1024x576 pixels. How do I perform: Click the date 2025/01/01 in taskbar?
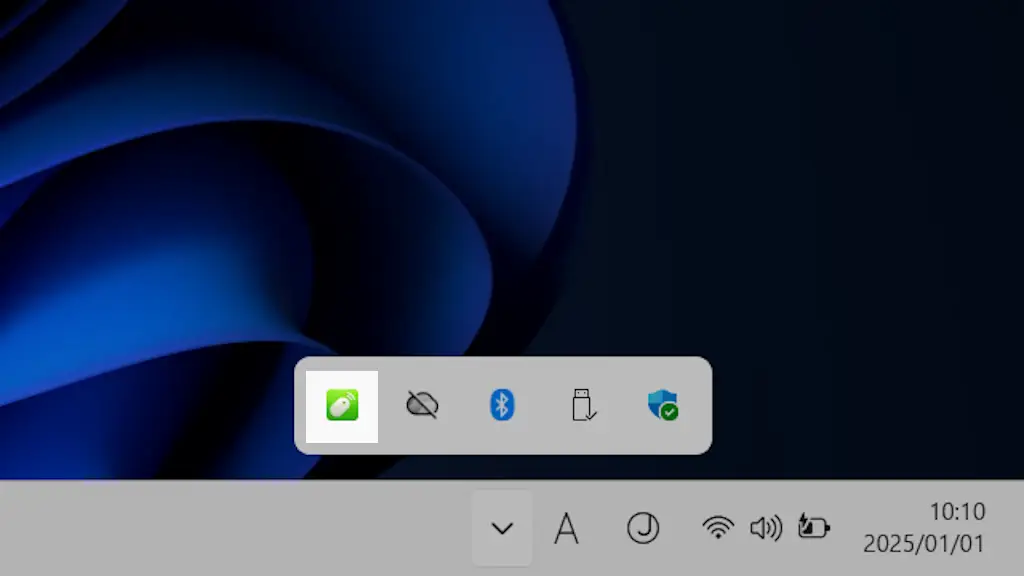924,544
